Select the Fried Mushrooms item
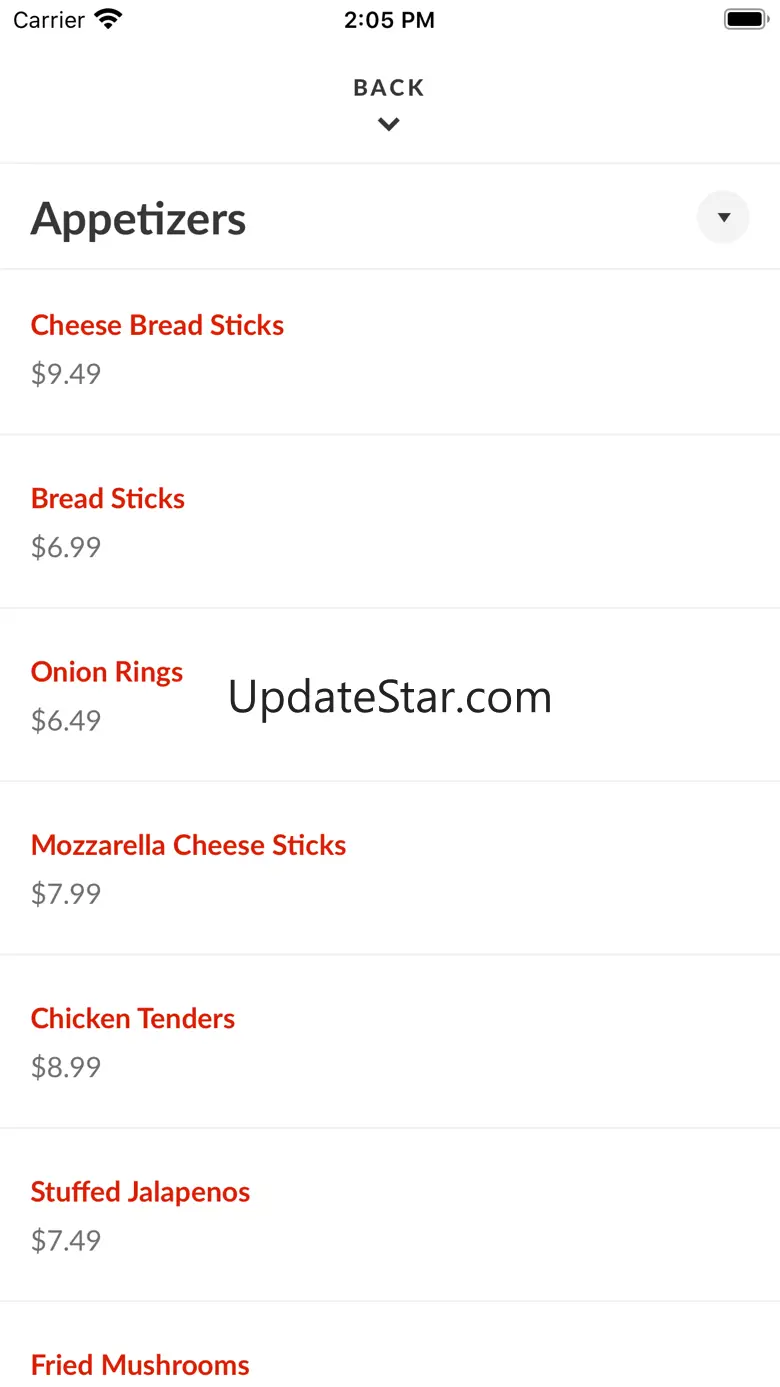Viewport: 780px width, 1387px height. pyautogui.click(x=140, y=1364)
